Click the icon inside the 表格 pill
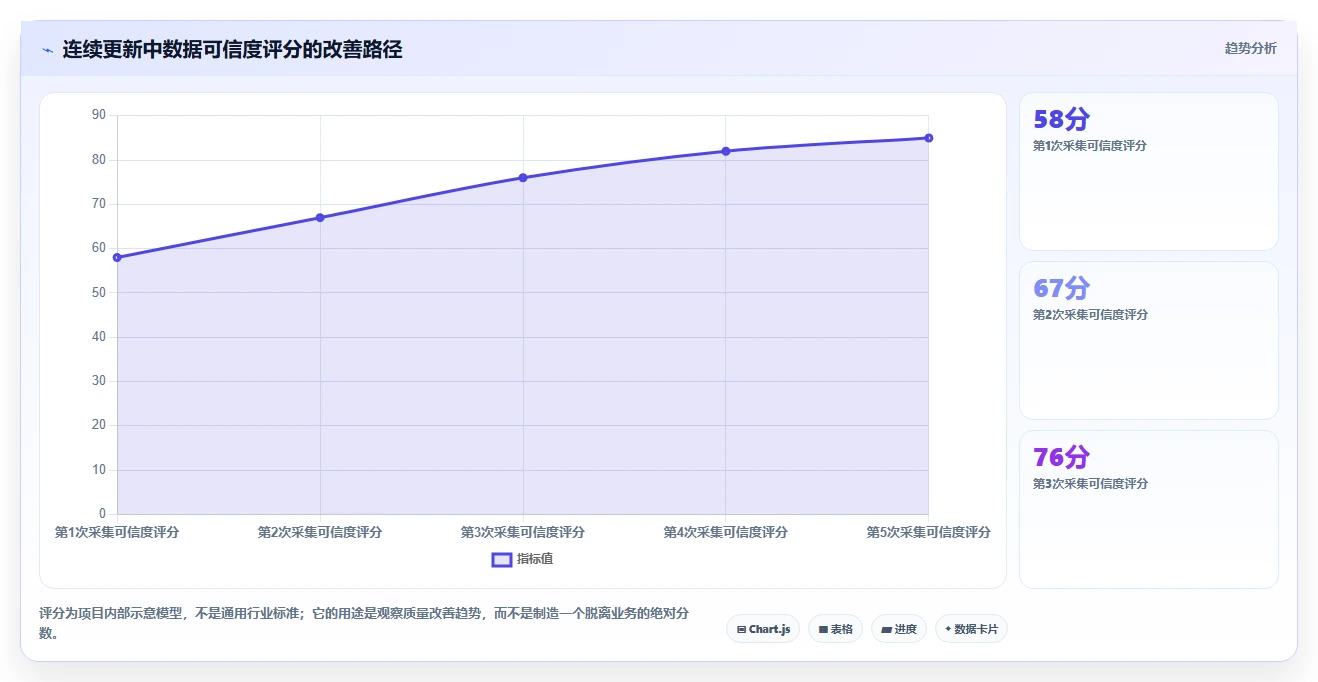This screenshot has height=682, width=1318. pyautogui.click(x=823, y=629)
